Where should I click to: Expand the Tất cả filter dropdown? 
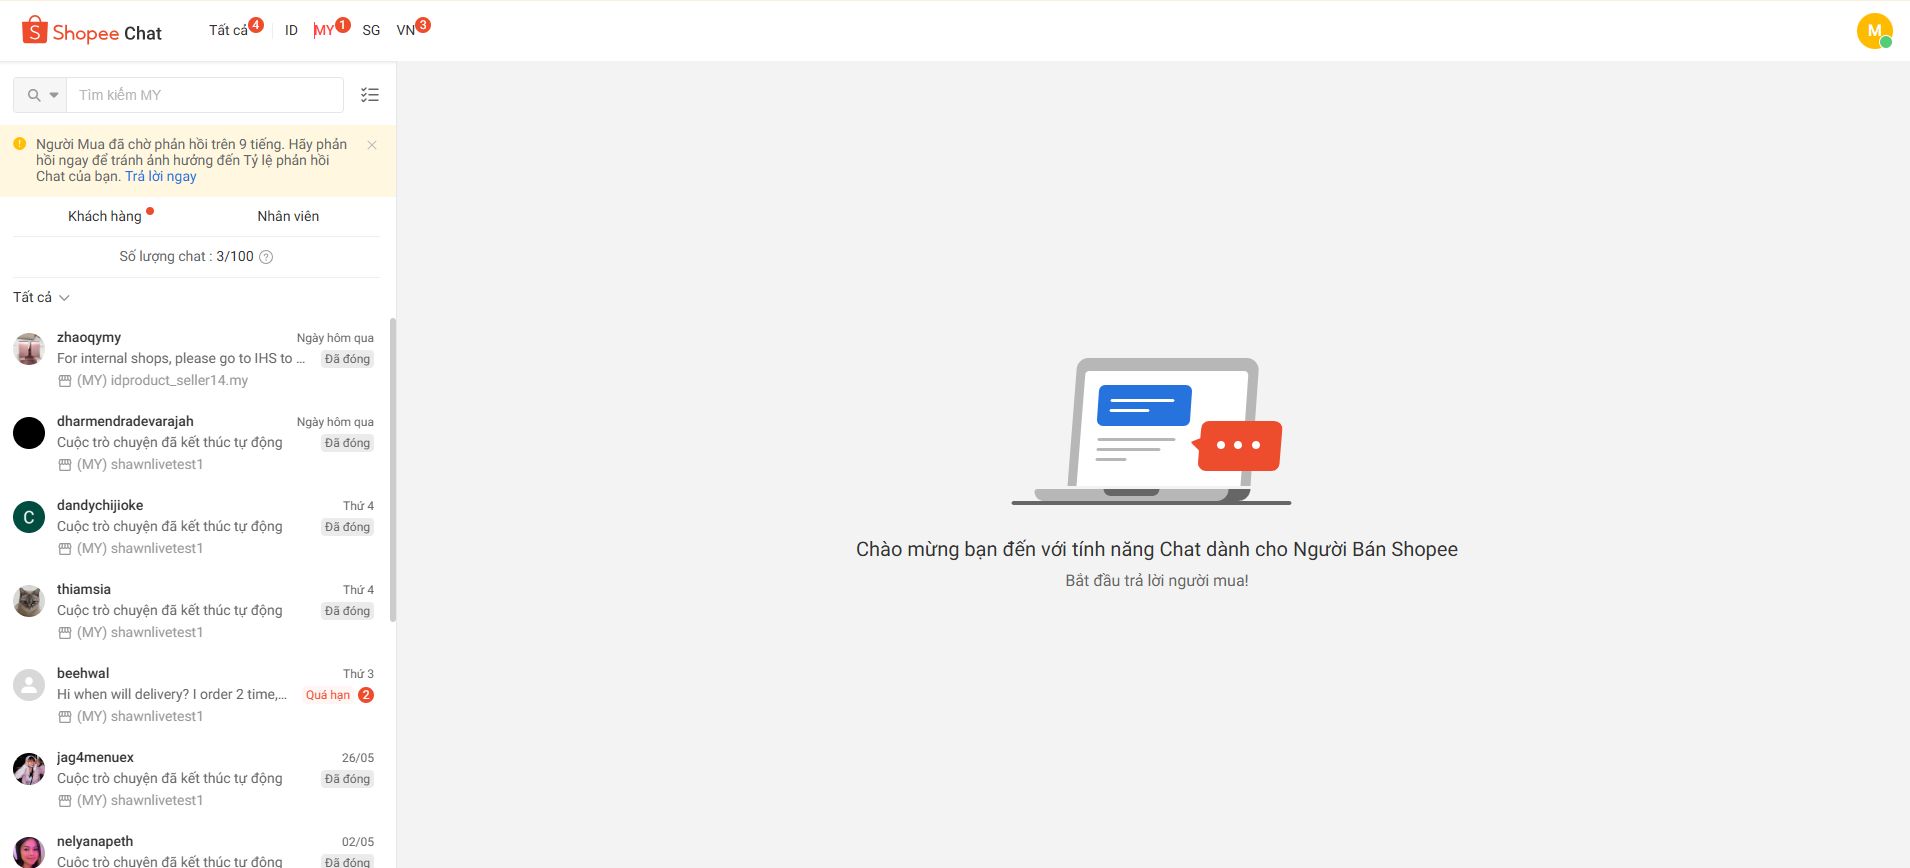[41, 297]
